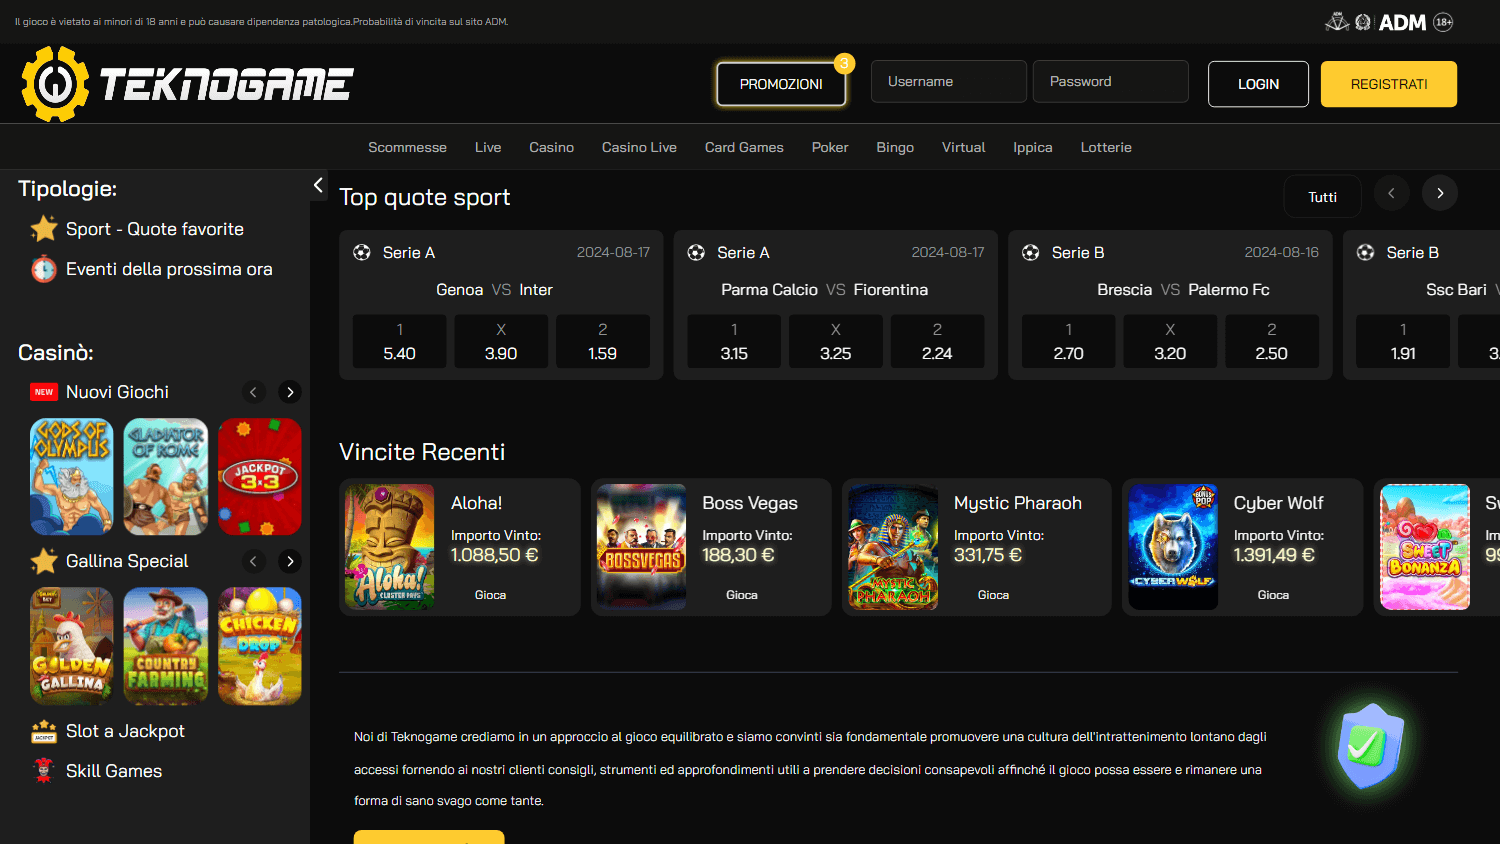The height and width of the screenshot is (844, 1500).
Task: Click the NEW badge next to Nuovi Giochi
Action: point(44,392)
